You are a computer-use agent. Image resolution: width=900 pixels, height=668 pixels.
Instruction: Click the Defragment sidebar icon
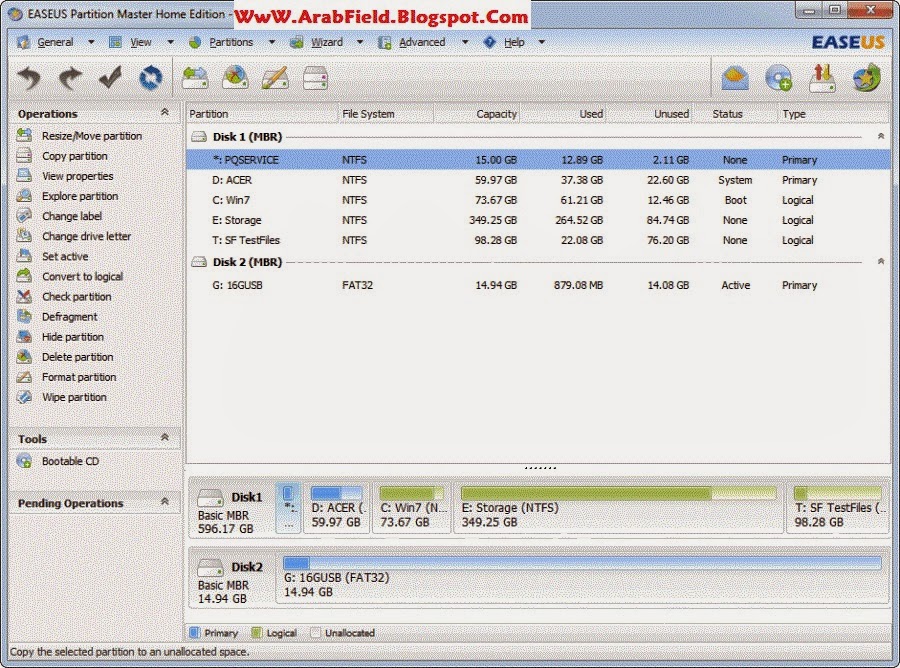pos(24,316)
